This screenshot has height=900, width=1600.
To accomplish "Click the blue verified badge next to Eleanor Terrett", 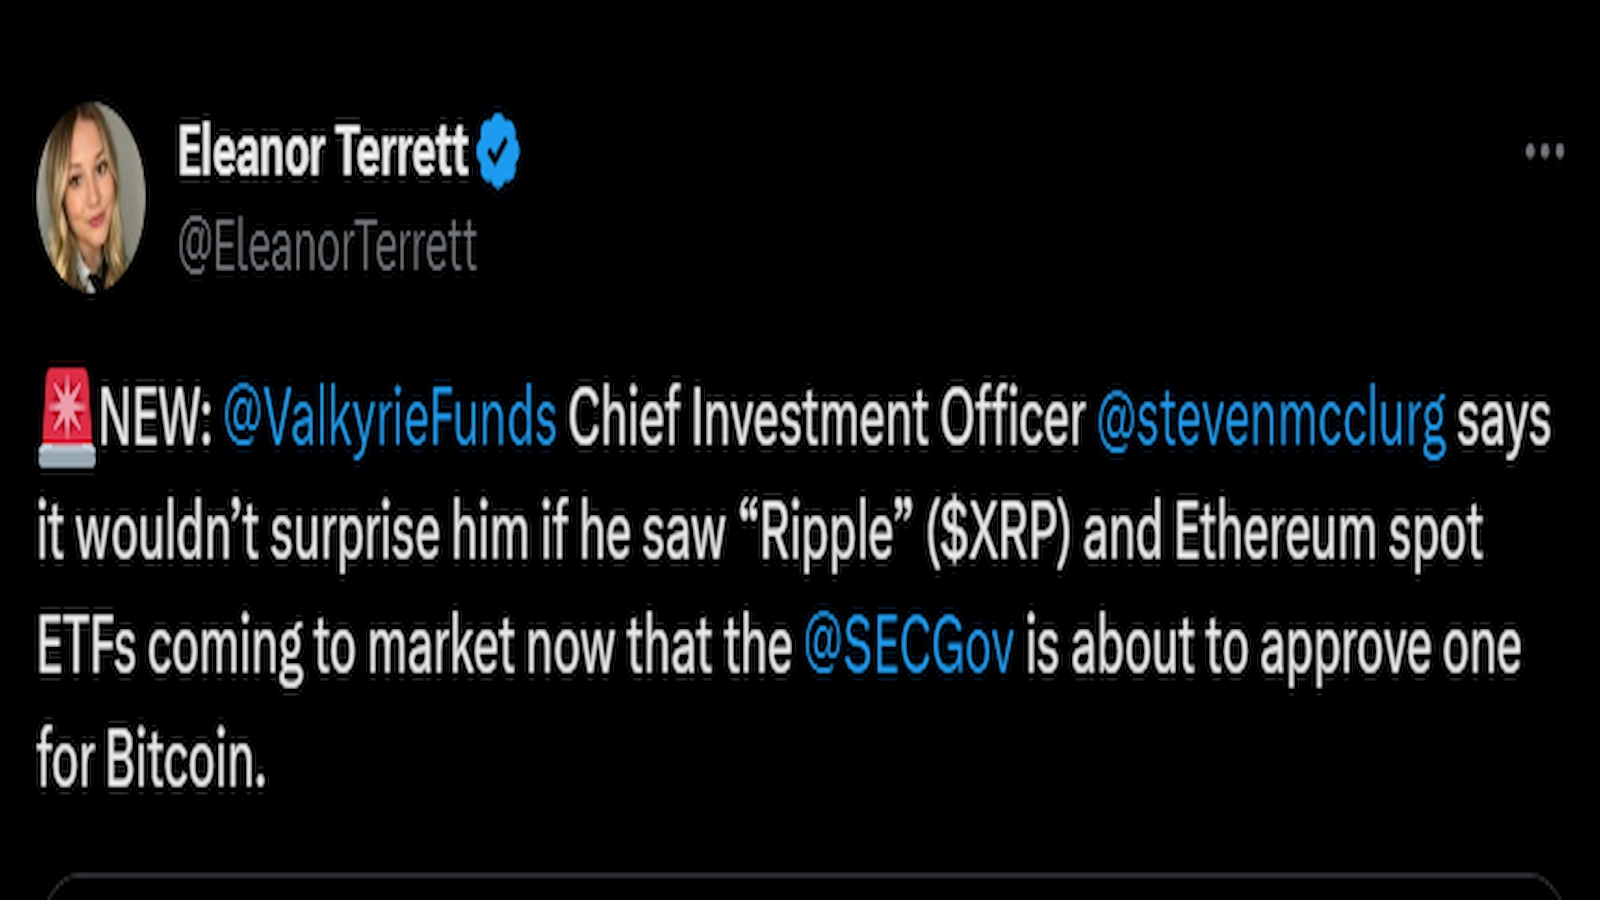I will 499,150.
